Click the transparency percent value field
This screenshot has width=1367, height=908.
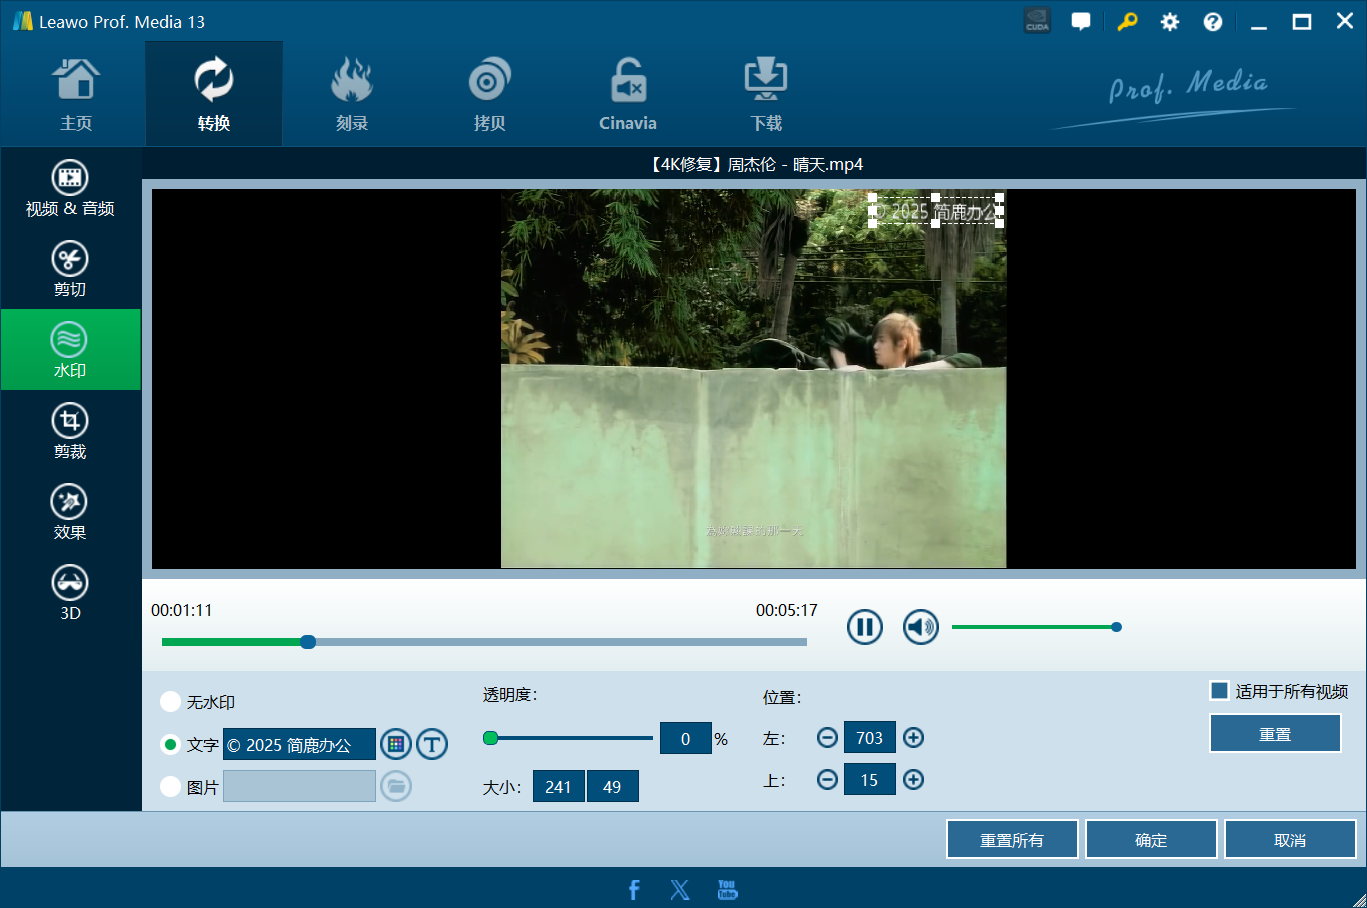click(x=686, y=739)
